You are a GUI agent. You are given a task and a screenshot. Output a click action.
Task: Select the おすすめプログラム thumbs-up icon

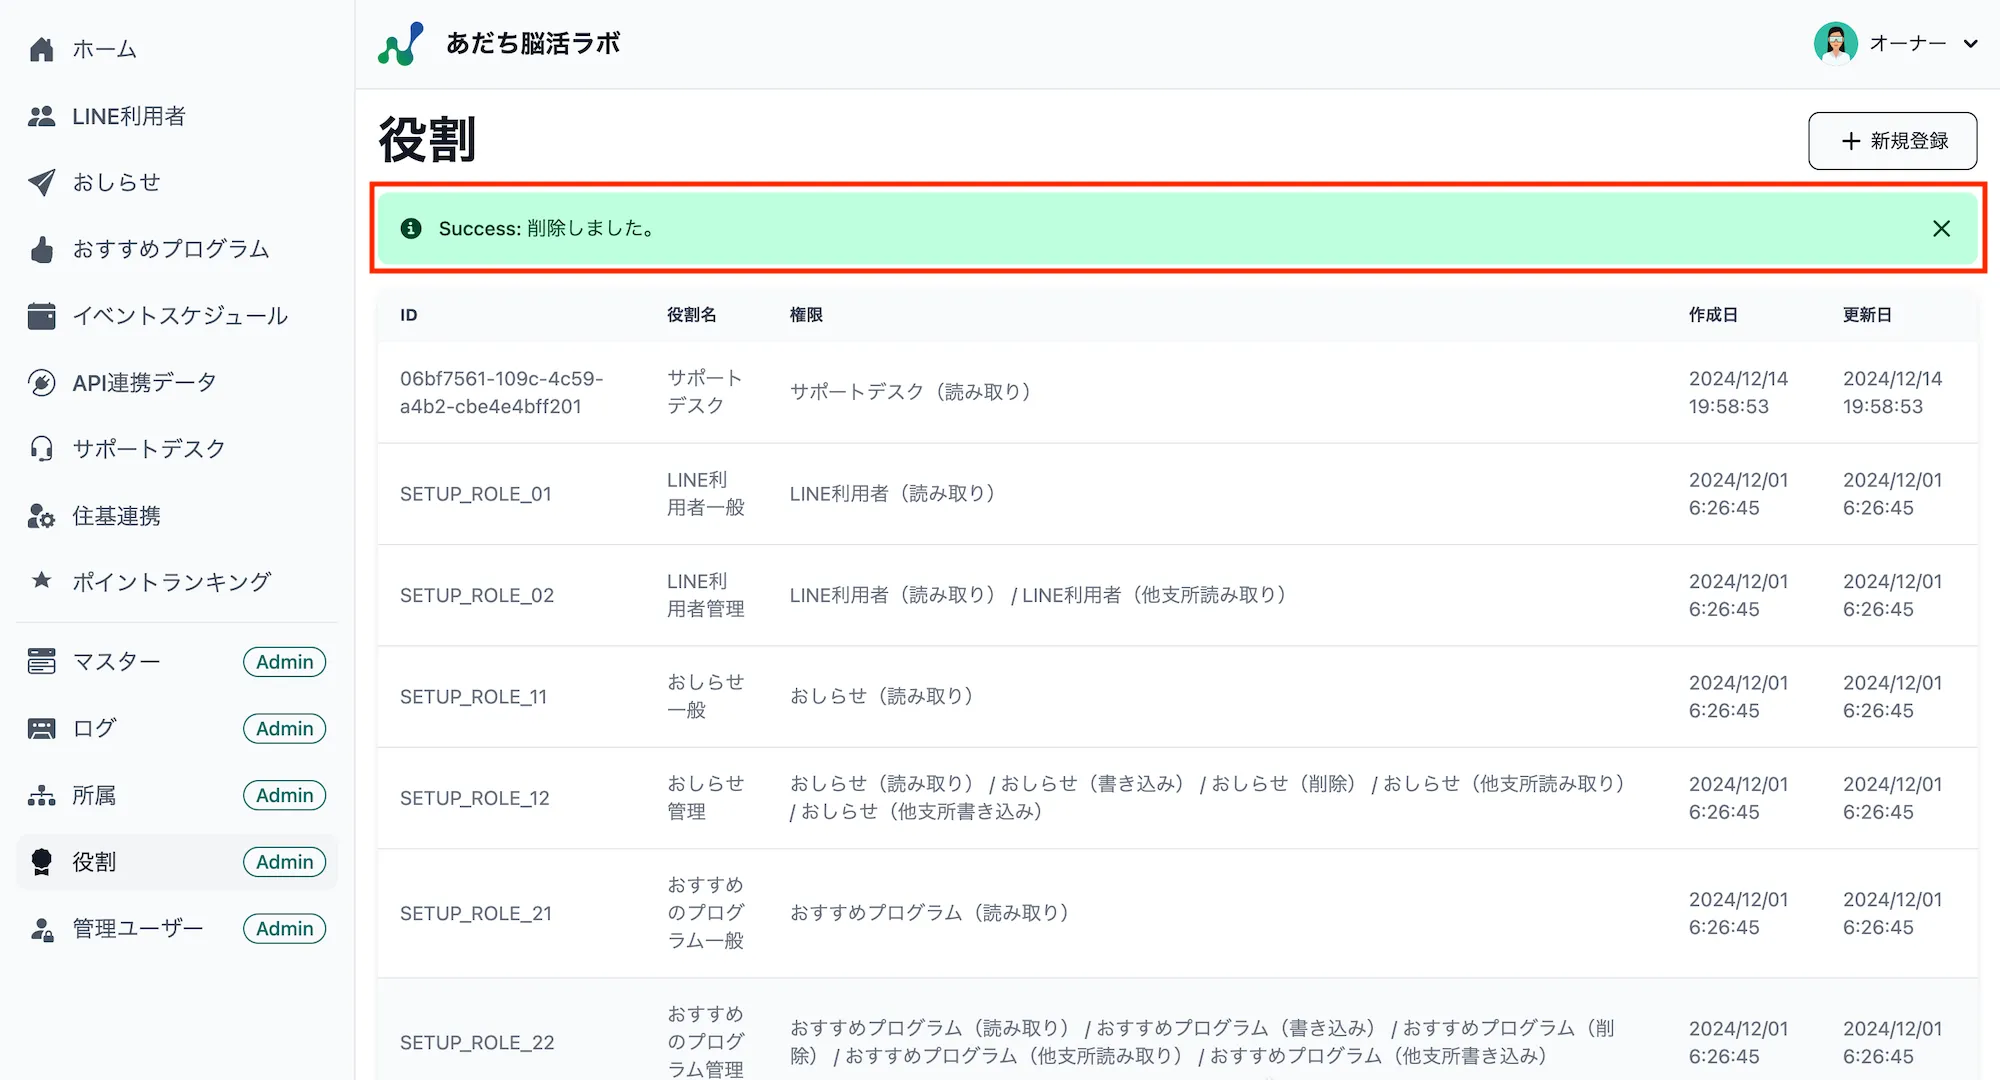point(41,249)
